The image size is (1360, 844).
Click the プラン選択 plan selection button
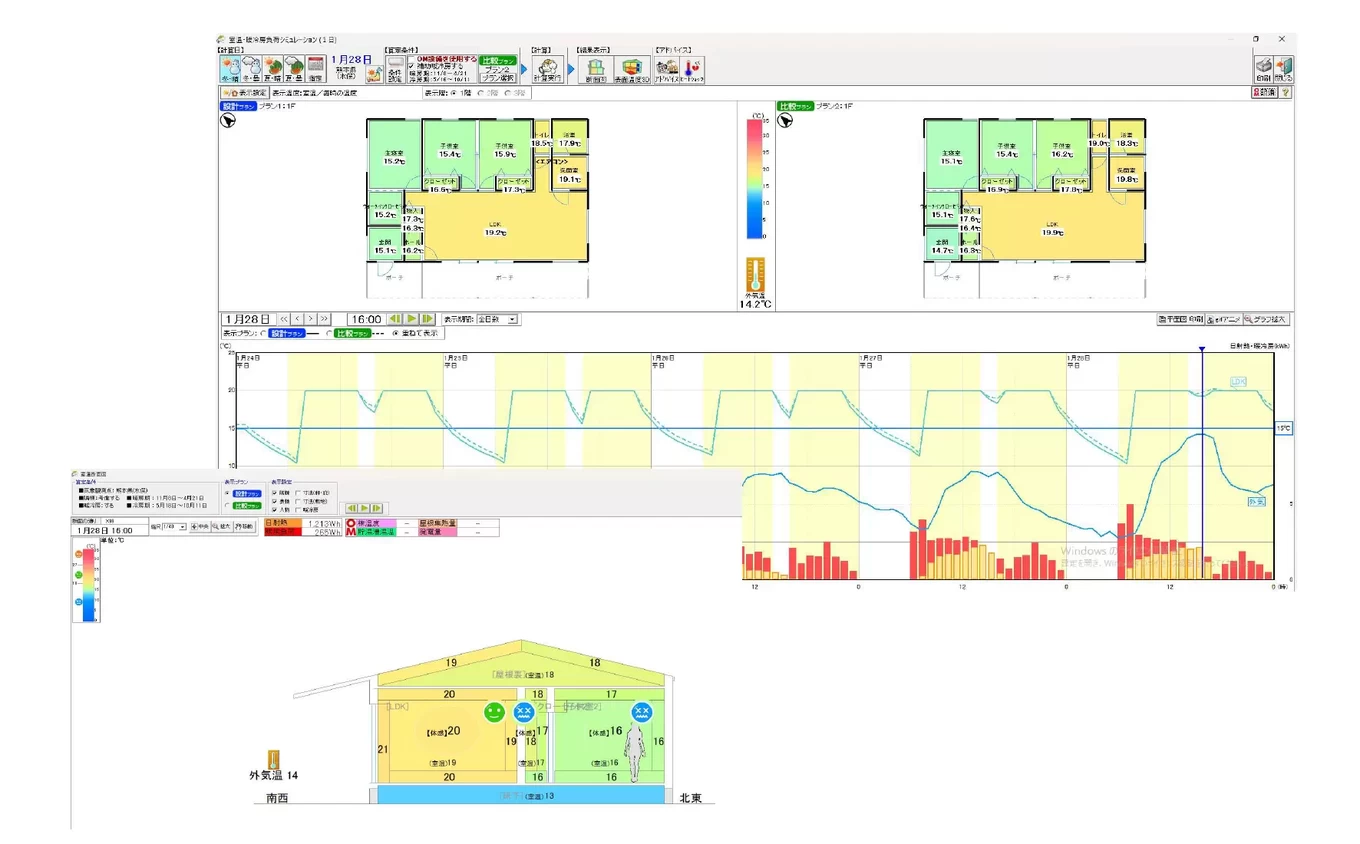(x=498, y=76)
